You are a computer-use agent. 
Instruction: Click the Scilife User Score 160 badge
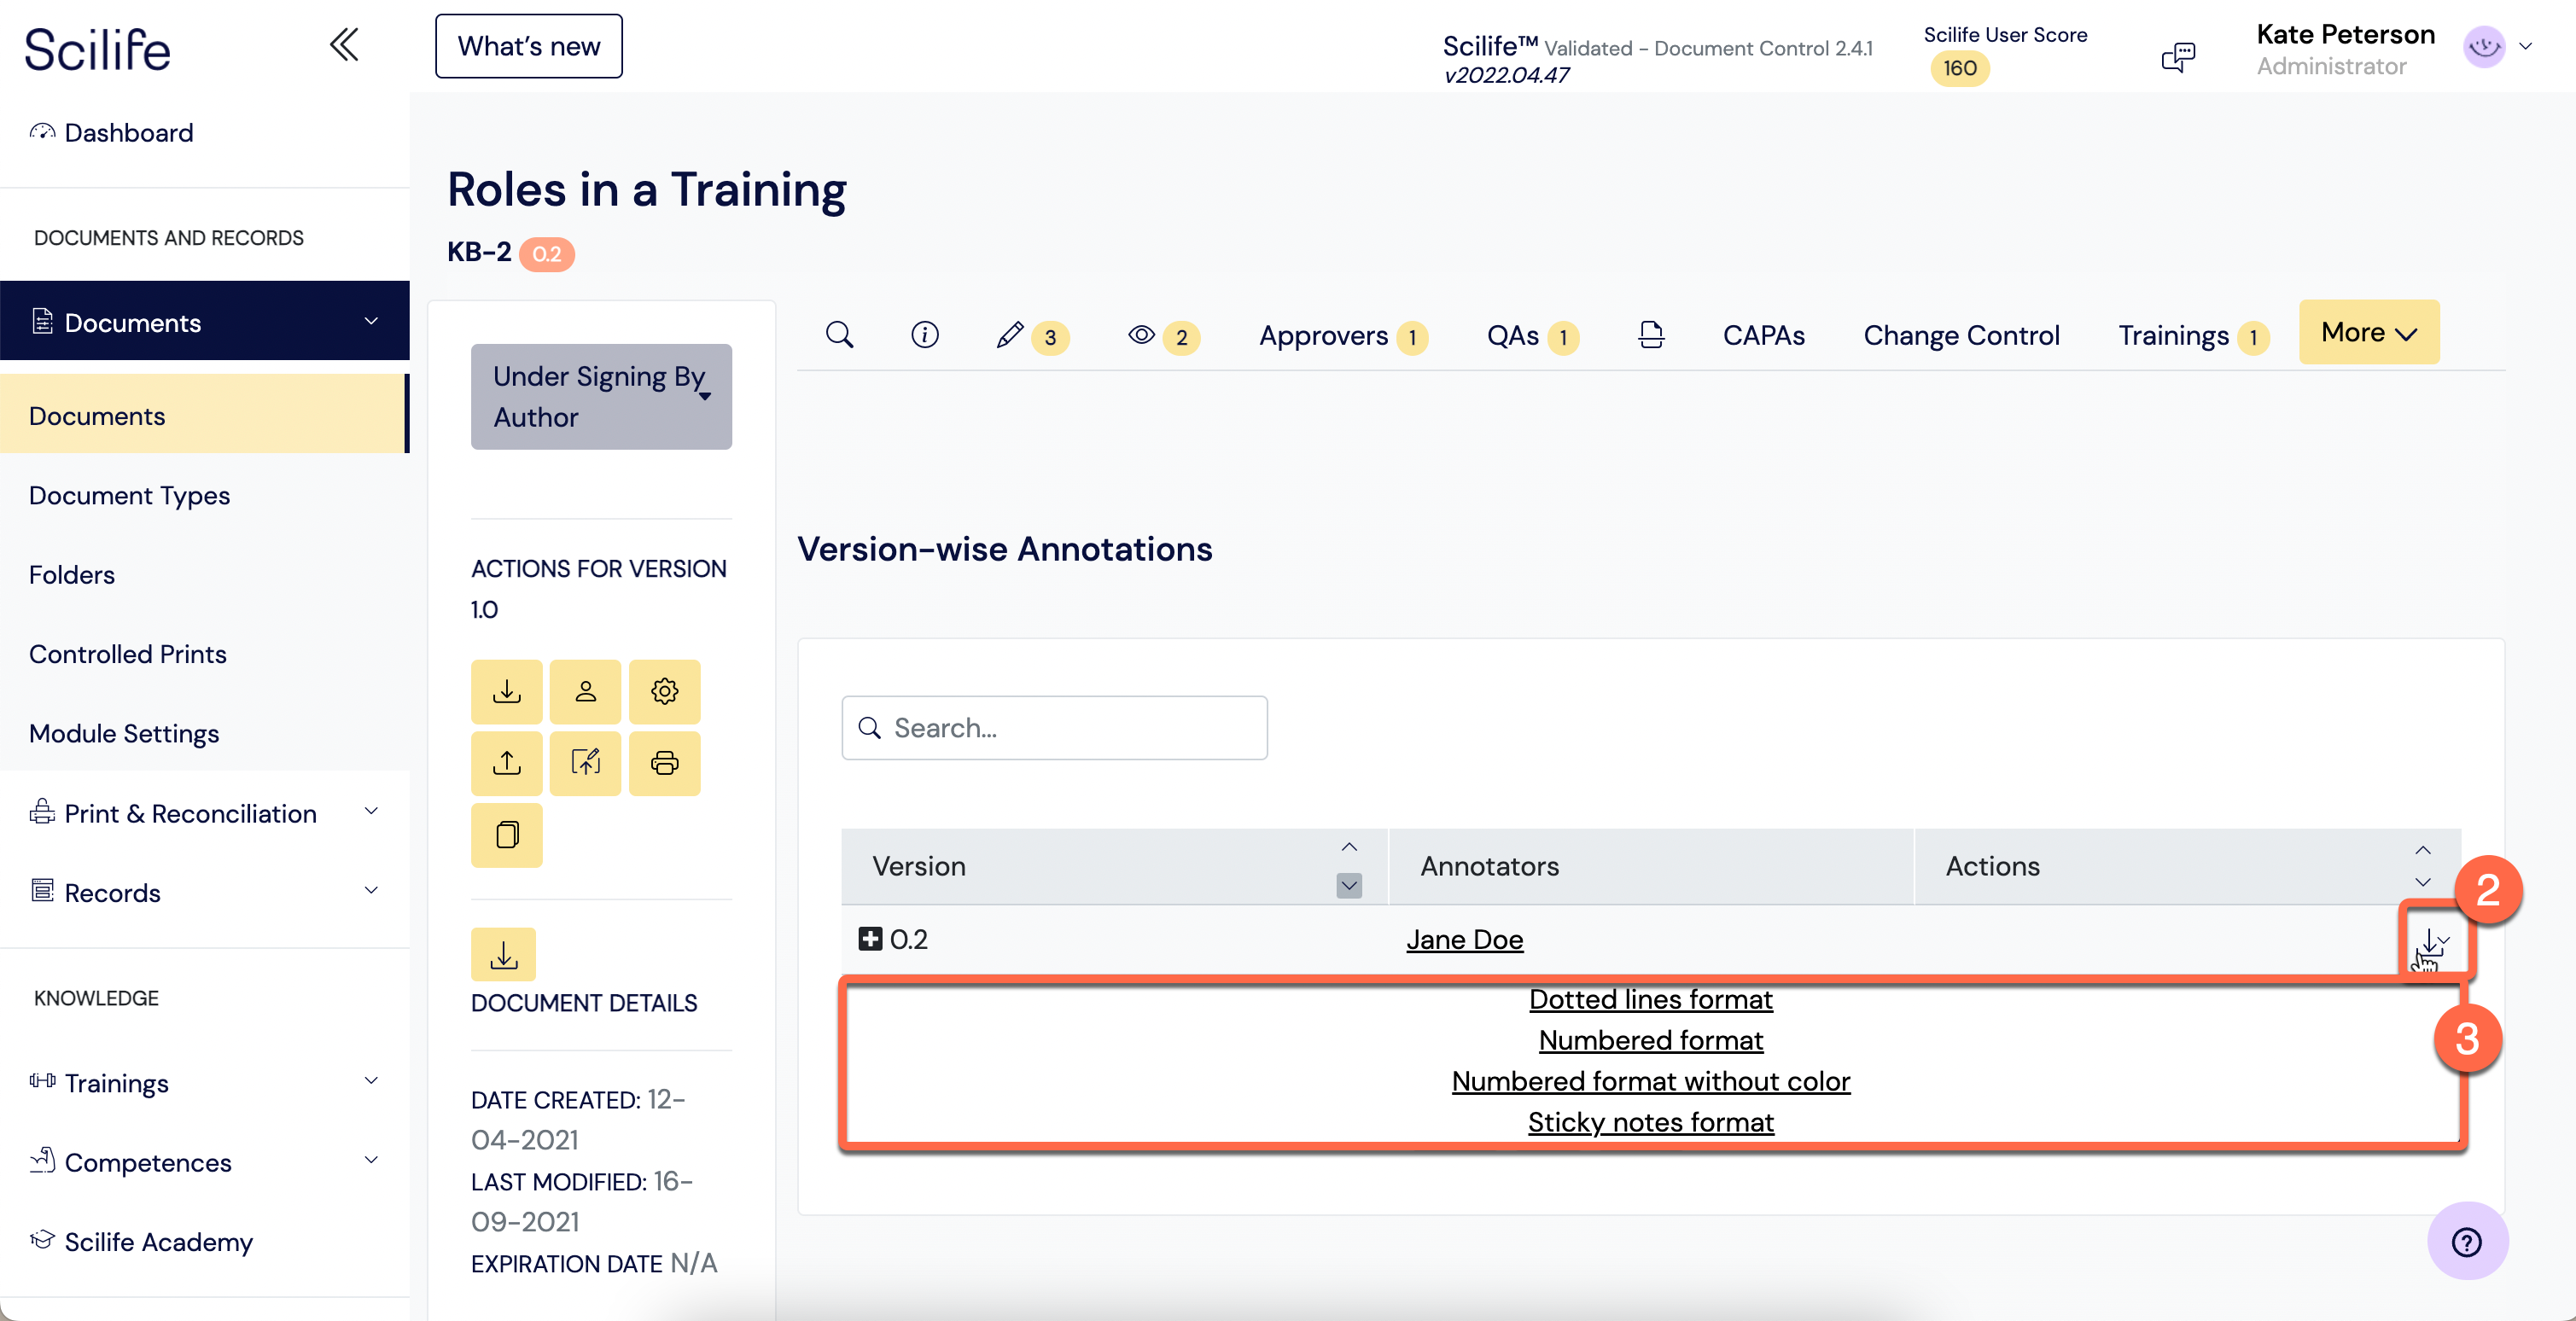pyautogui.click(x=1959, y=68)
